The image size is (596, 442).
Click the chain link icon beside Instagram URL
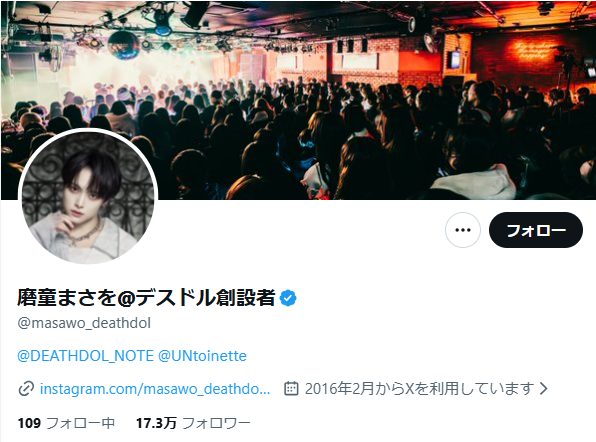pyautogui.click(x=26, y=389)
